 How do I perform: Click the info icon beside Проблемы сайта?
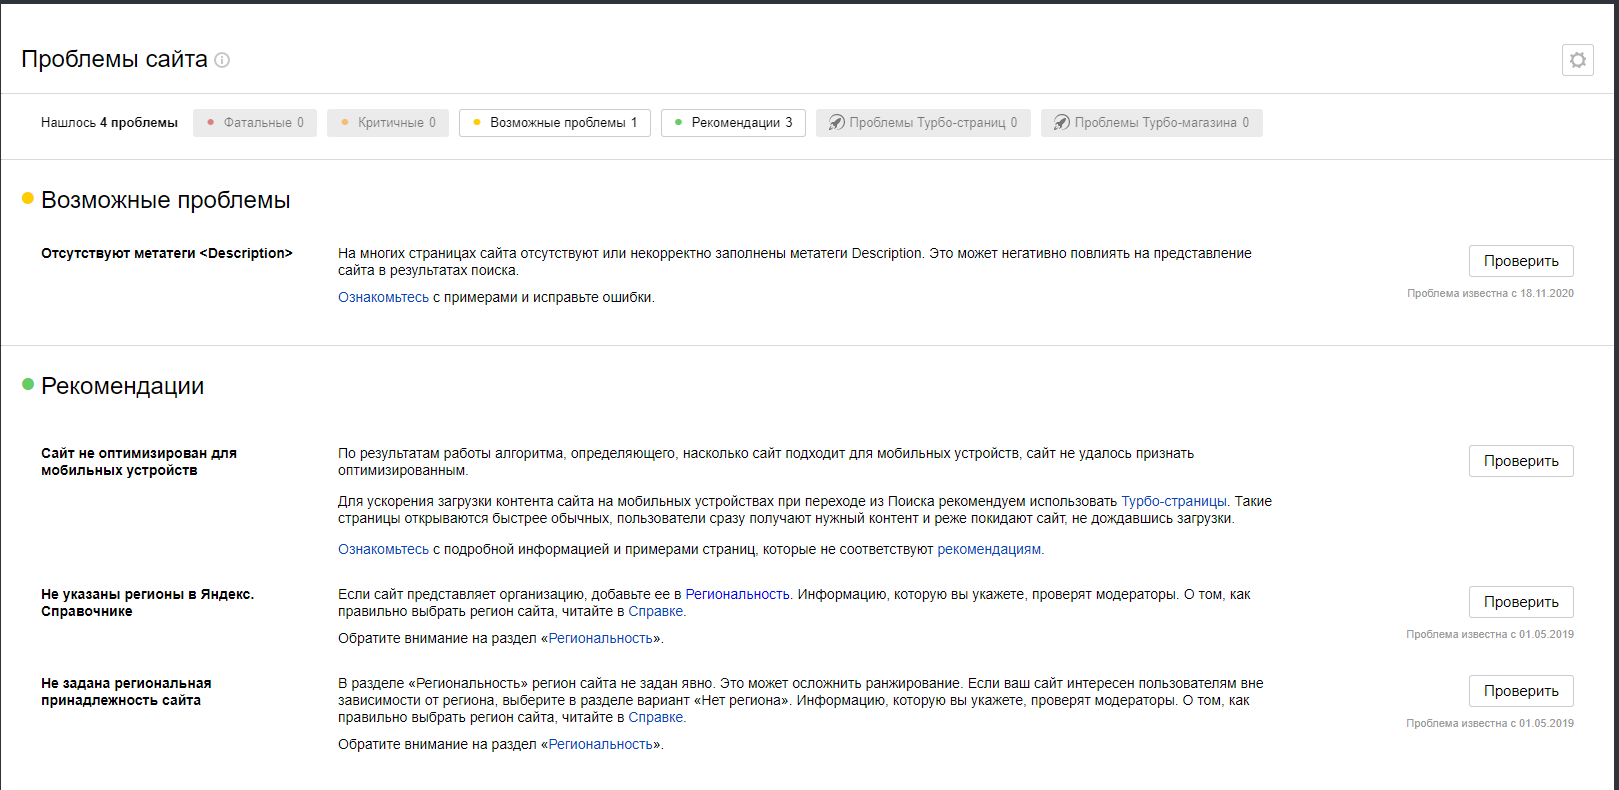pos(222,60)
